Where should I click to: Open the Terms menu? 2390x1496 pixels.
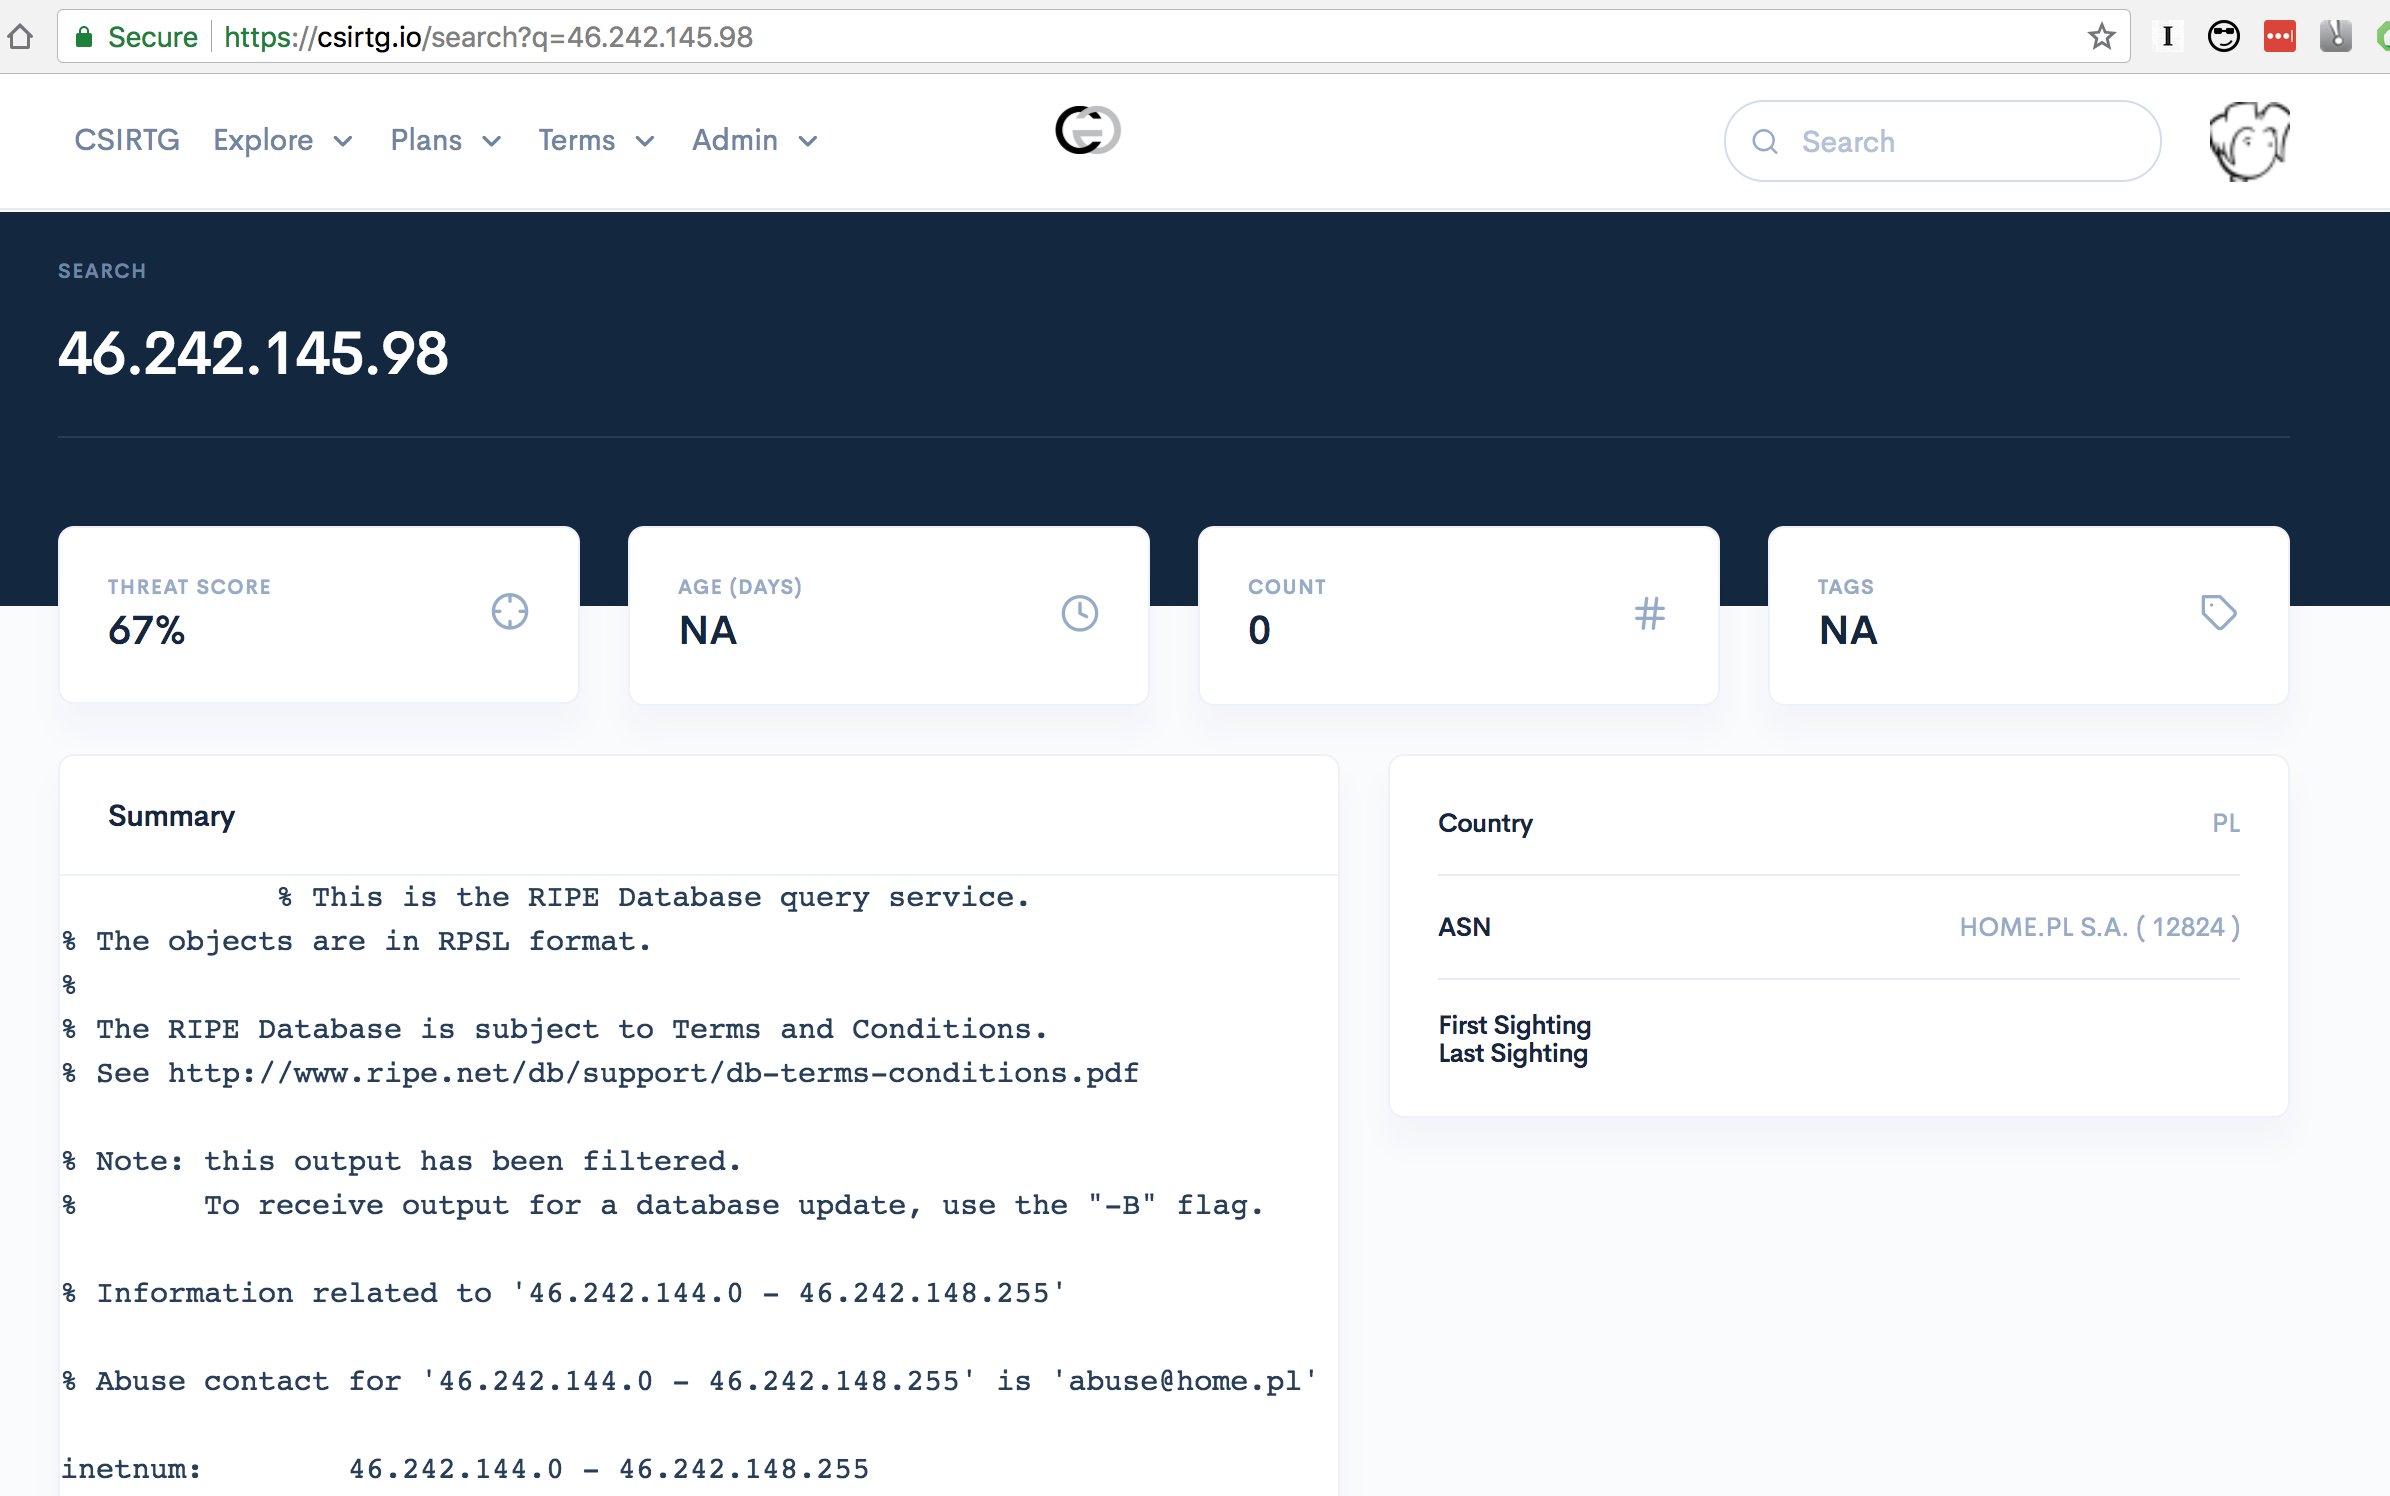pyautogui.click(x=577, y=140)
